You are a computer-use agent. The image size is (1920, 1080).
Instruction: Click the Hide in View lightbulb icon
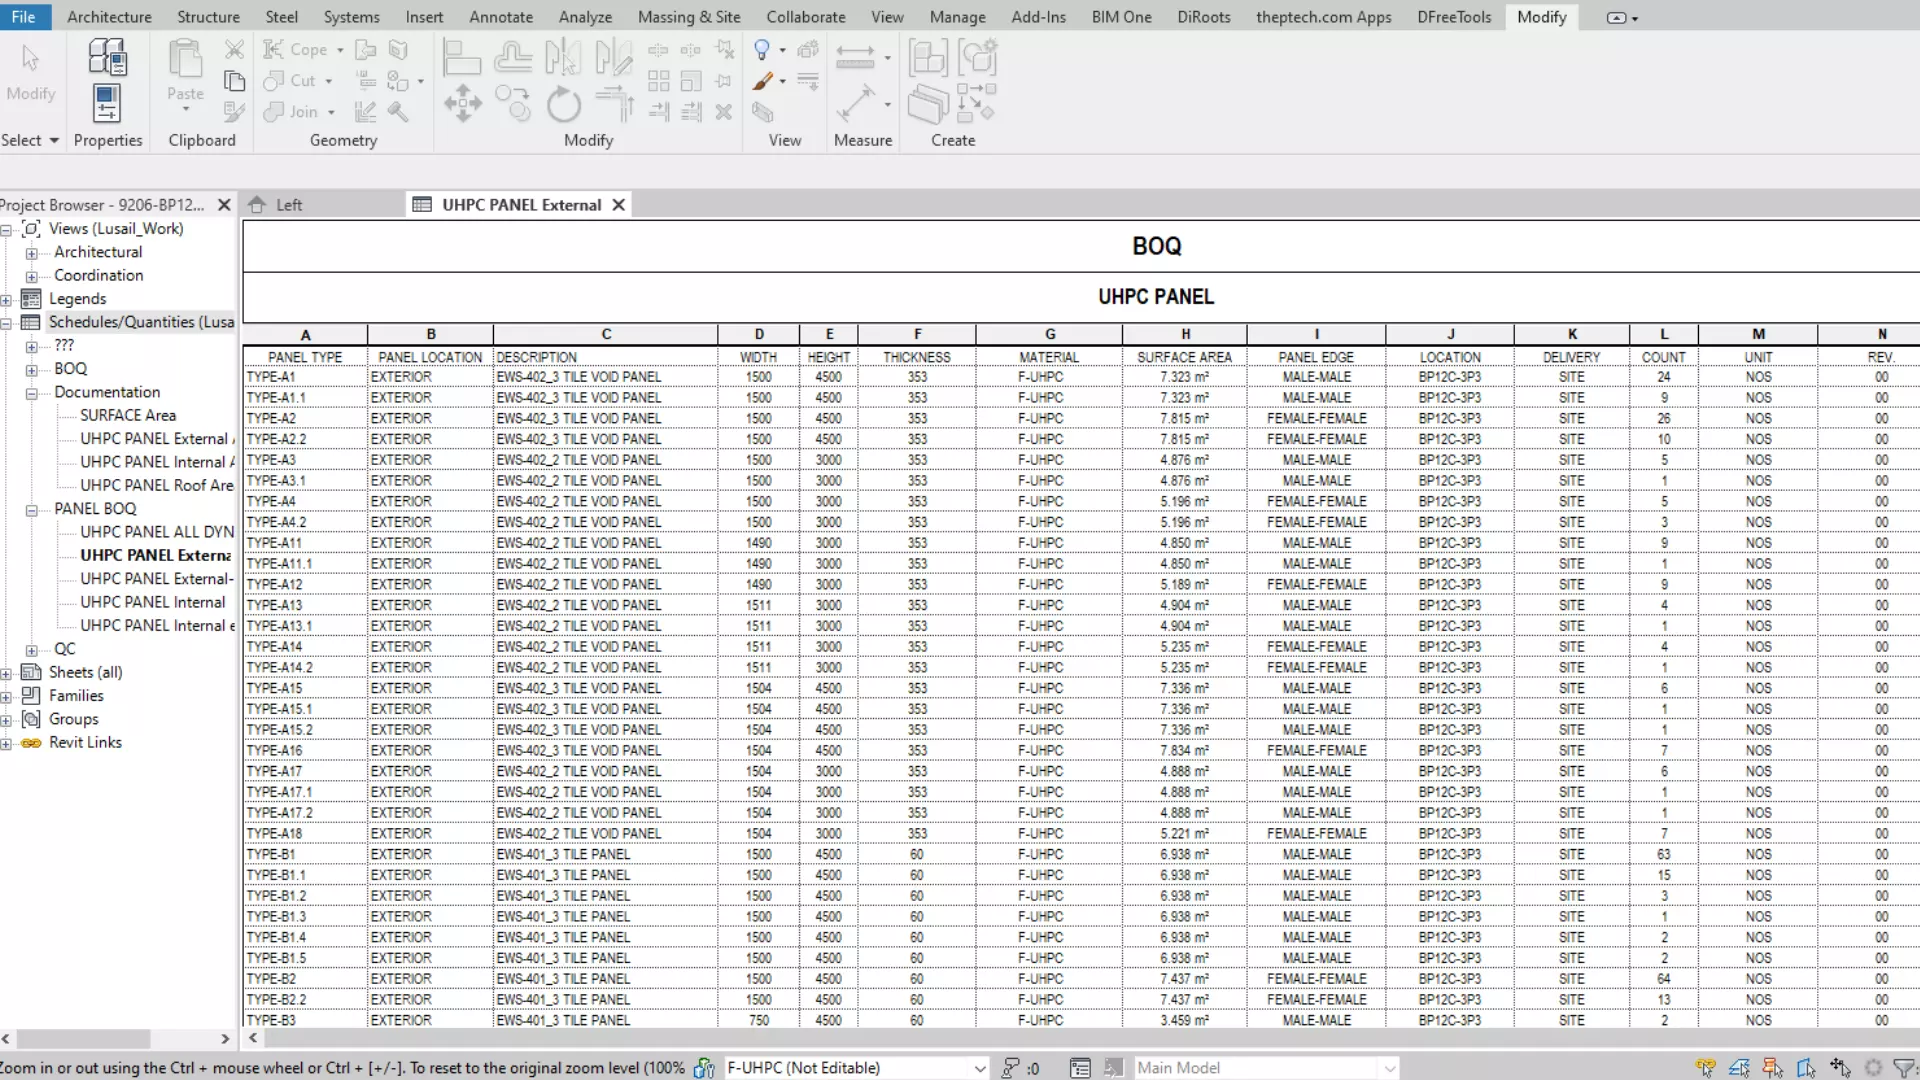click(x=762, y=49)
